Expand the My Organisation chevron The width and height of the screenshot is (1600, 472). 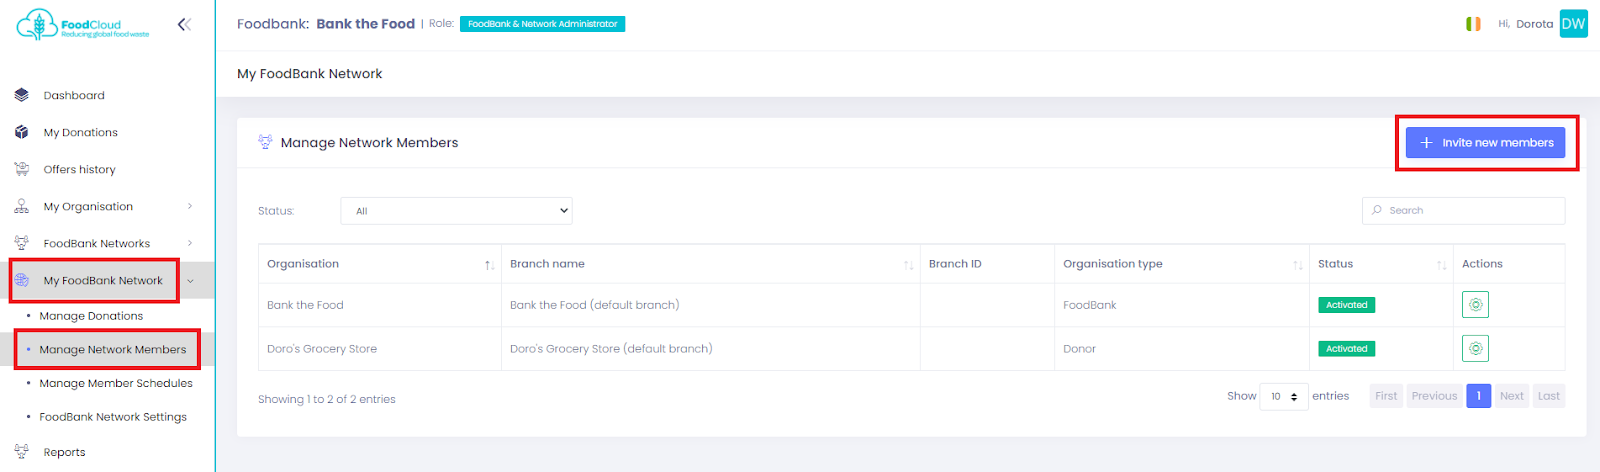tap(190, 206)
